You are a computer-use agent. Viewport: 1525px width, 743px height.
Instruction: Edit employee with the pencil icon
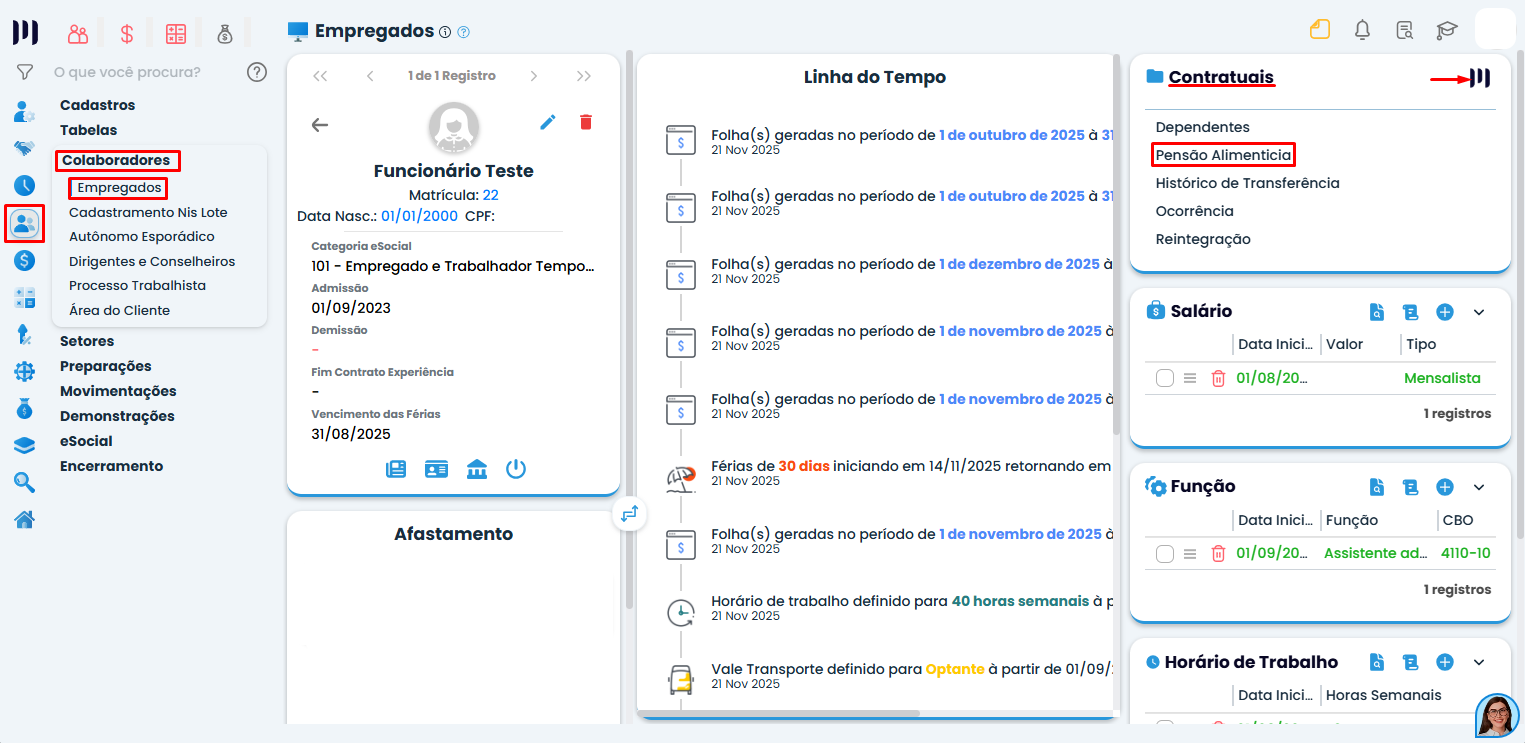(x=547, y=122)
